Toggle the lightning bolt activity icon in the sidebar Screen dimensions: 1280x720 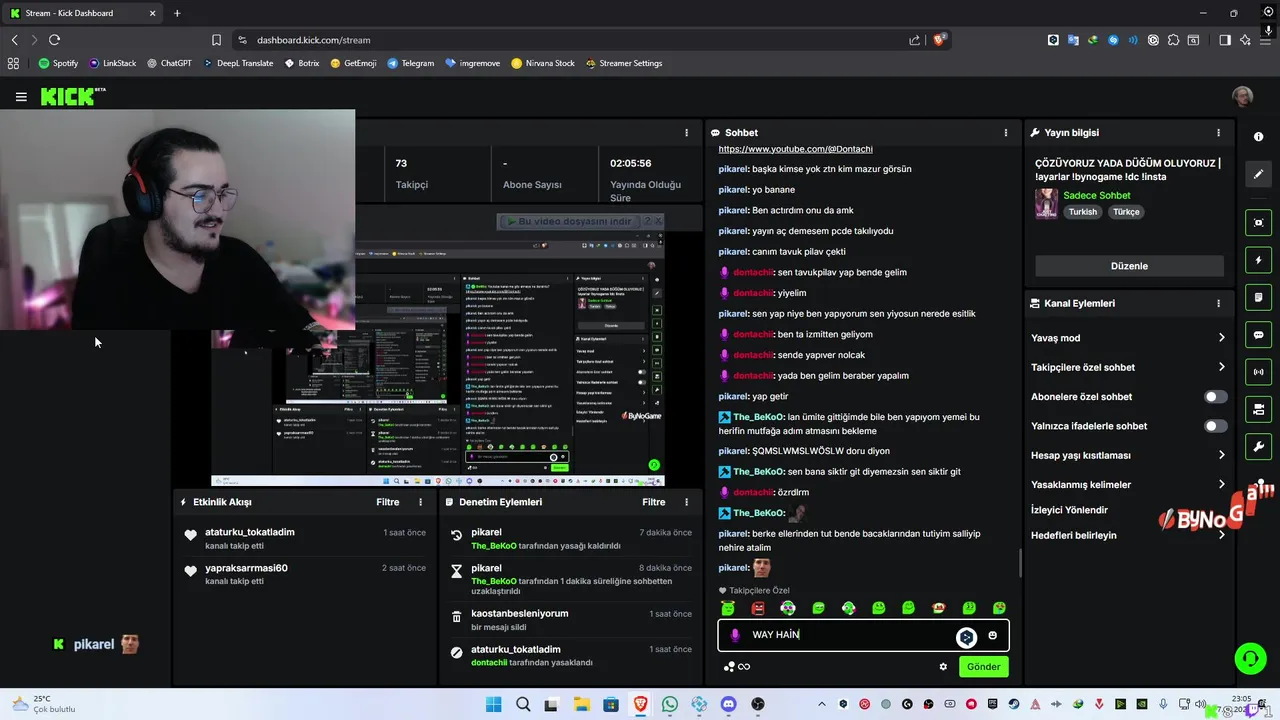tap(1258, 260)
